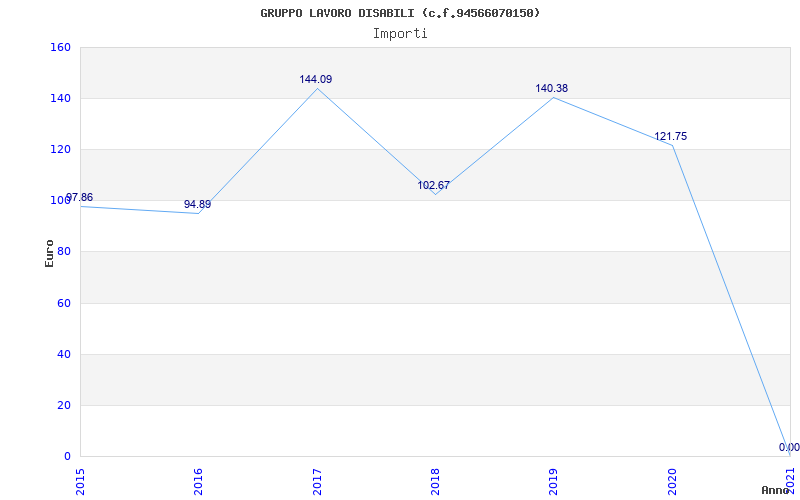Click the 94.89 data label
This screenshot has width=800, height=500.
197,205
